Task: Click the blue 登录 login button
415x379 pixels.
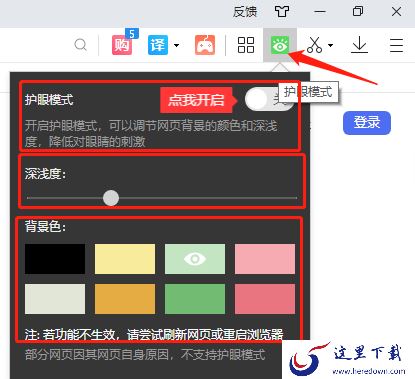Action: tap(367, 123)
